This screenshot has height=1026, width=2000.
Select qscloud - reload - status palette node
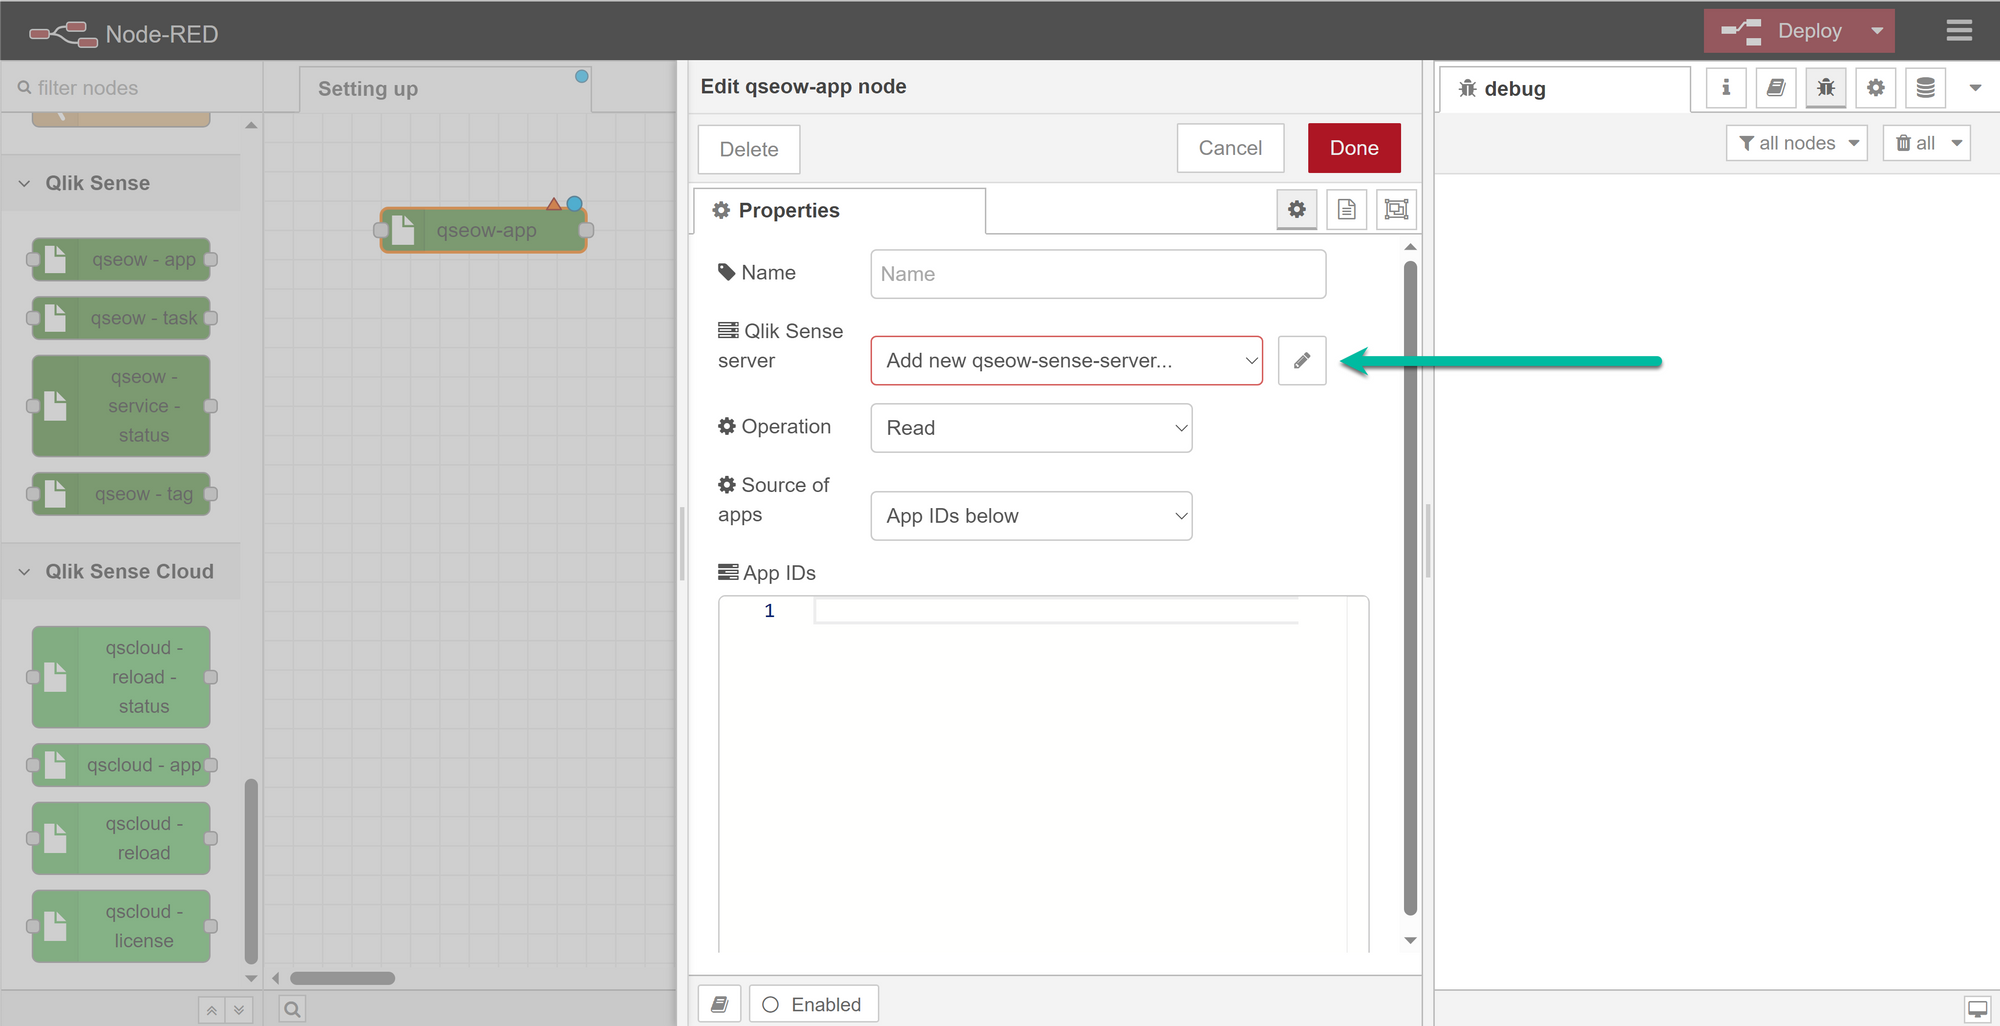coord(121,677)
